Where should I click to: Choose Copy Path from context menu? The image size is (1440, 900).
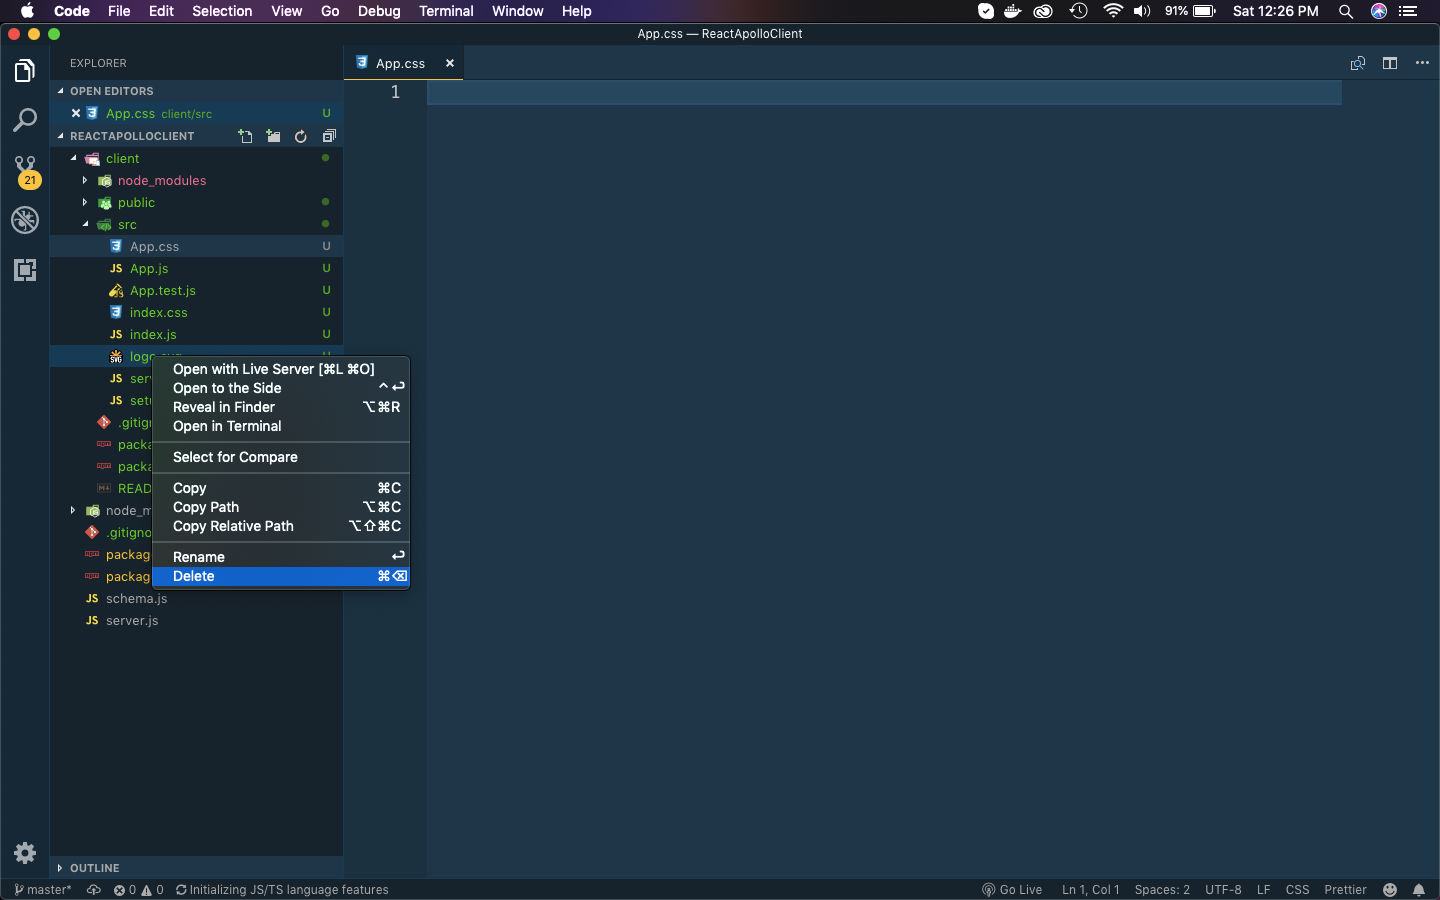click(x=281, y=507)
